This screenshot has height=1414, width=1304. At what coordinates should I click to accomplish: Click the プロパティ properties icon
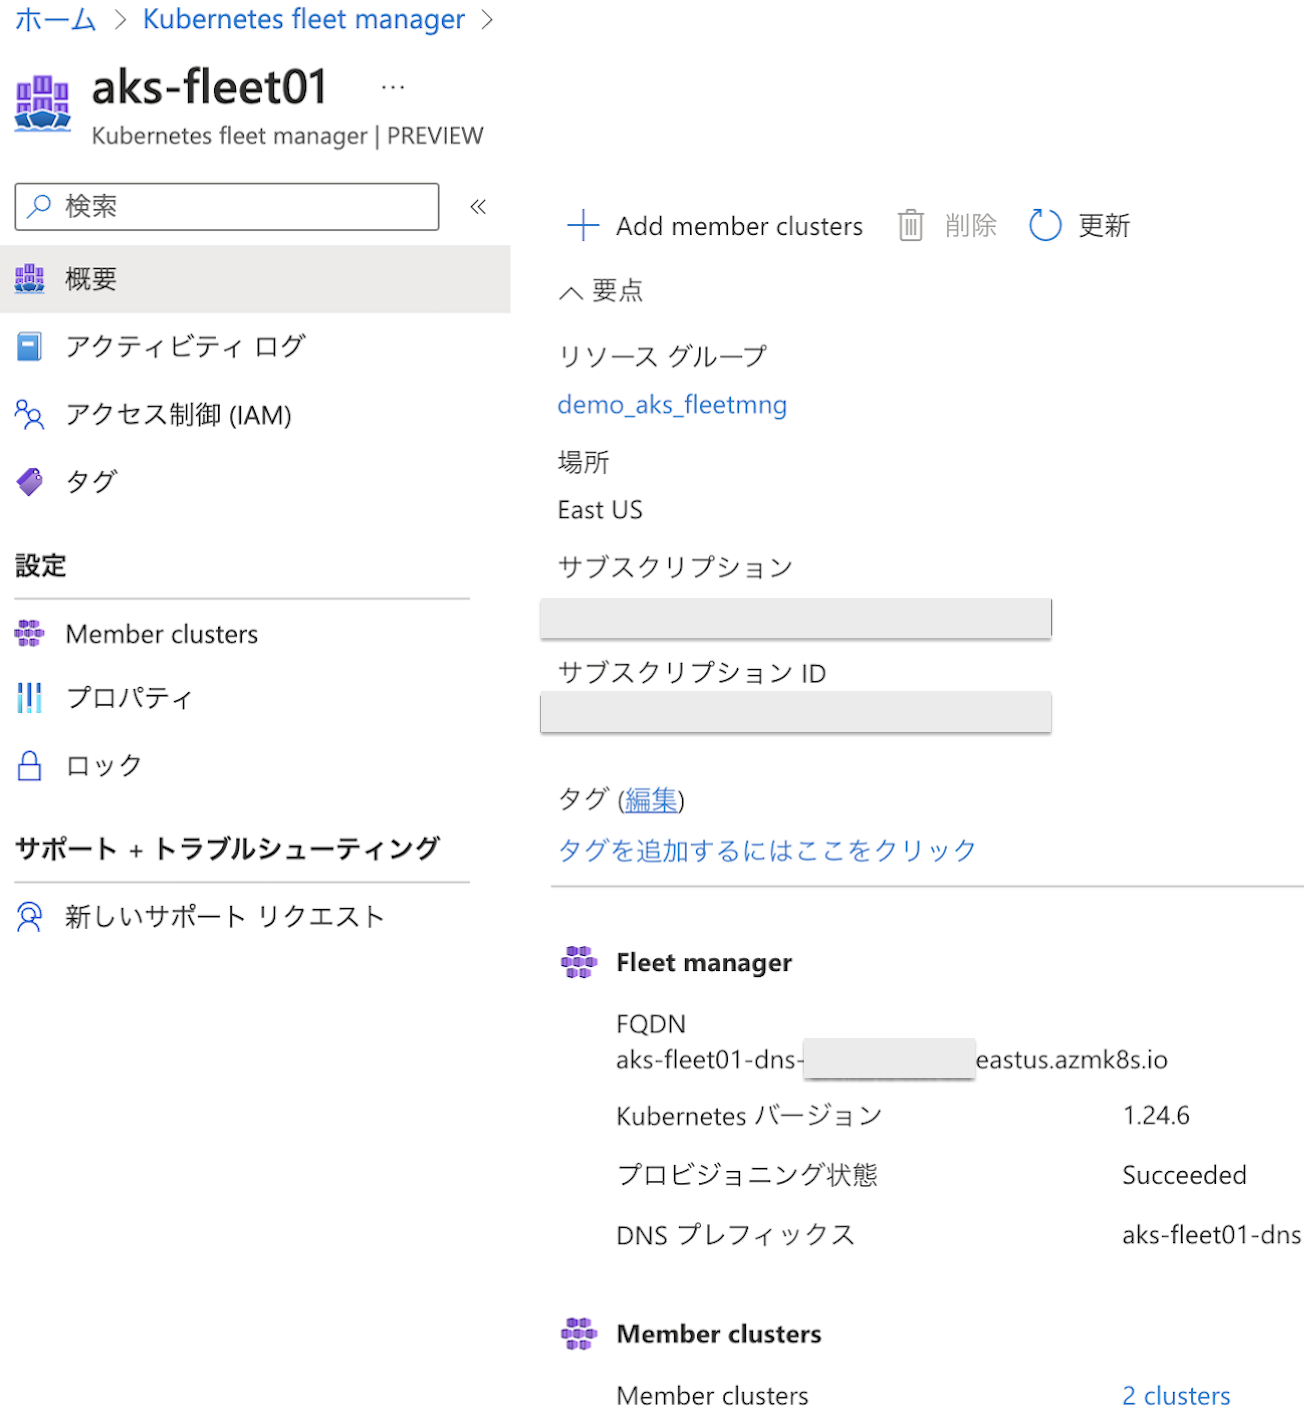28,697
